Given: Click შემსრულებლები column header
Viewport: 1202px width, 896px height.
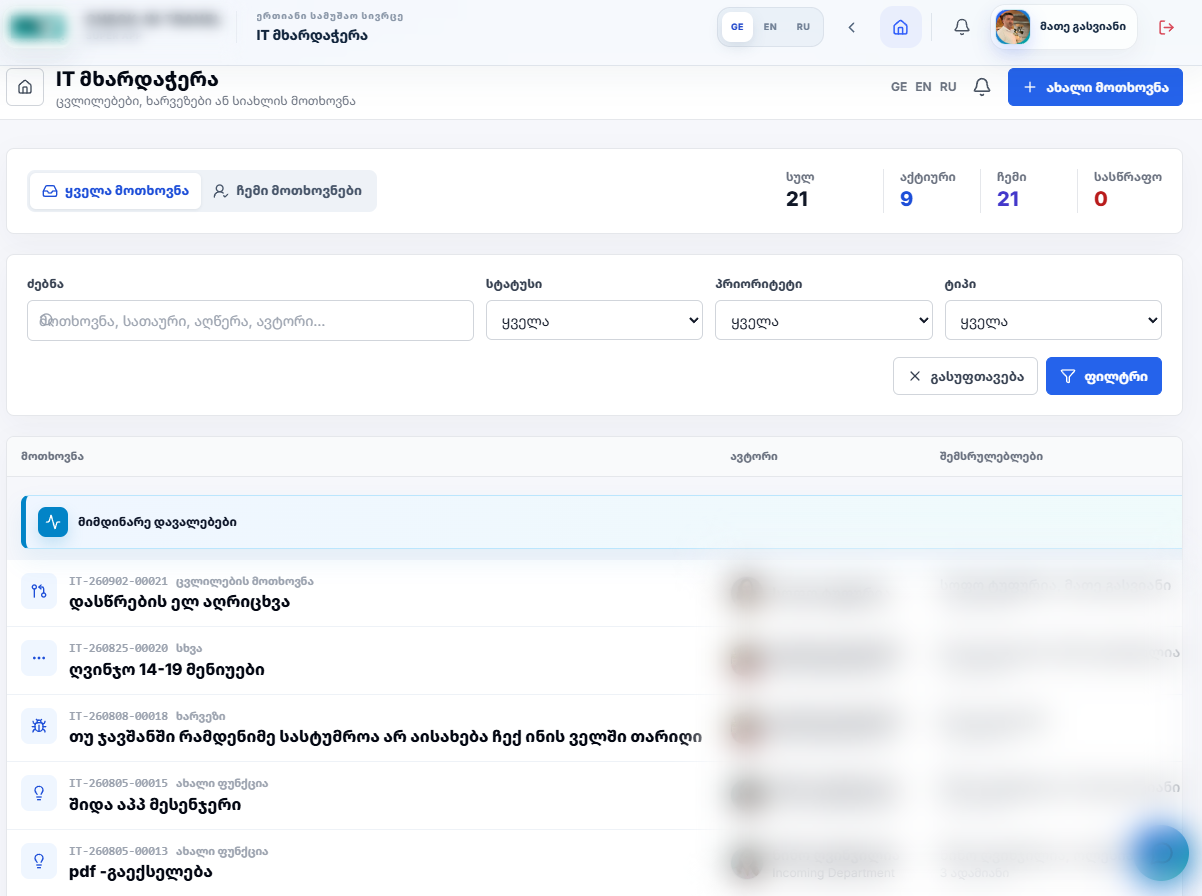Looking at the screenshot, I should (991, 456).
